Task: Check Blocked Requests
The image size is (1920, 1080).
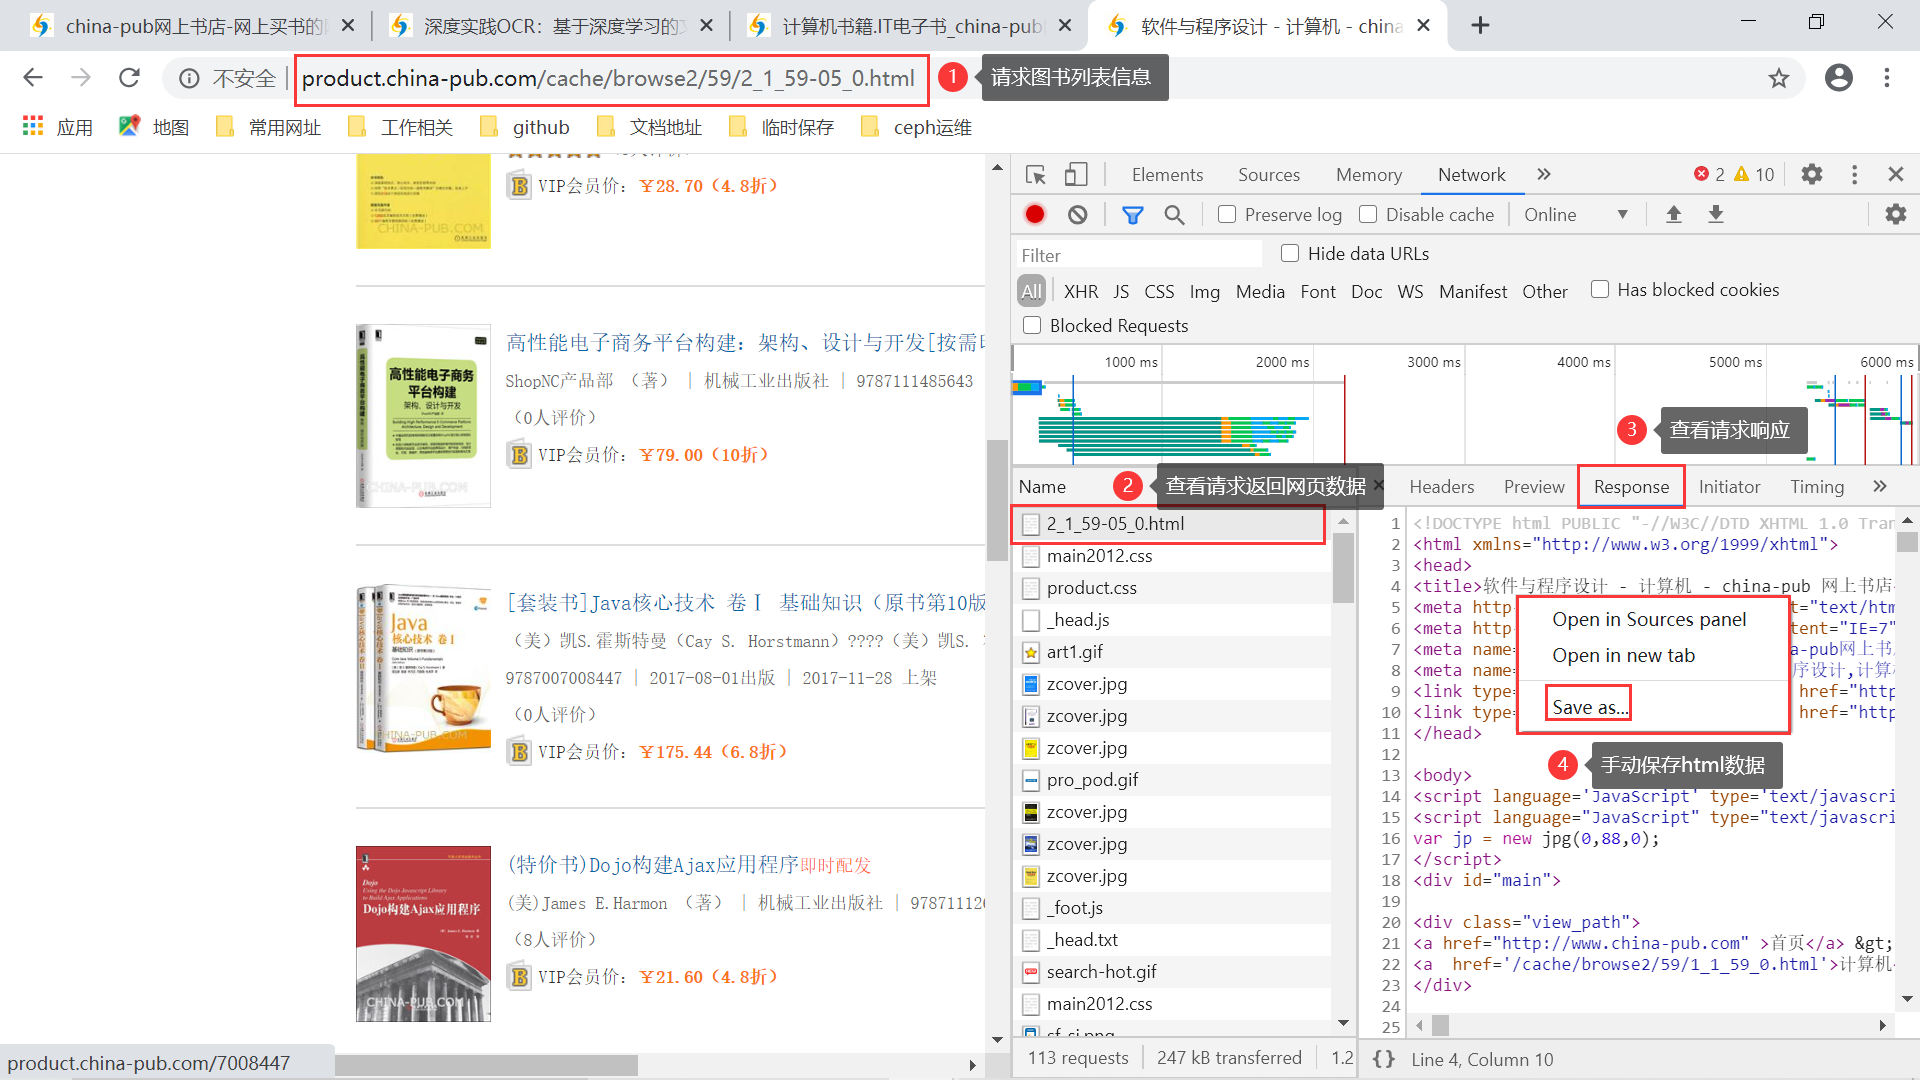Action: 1032,325
